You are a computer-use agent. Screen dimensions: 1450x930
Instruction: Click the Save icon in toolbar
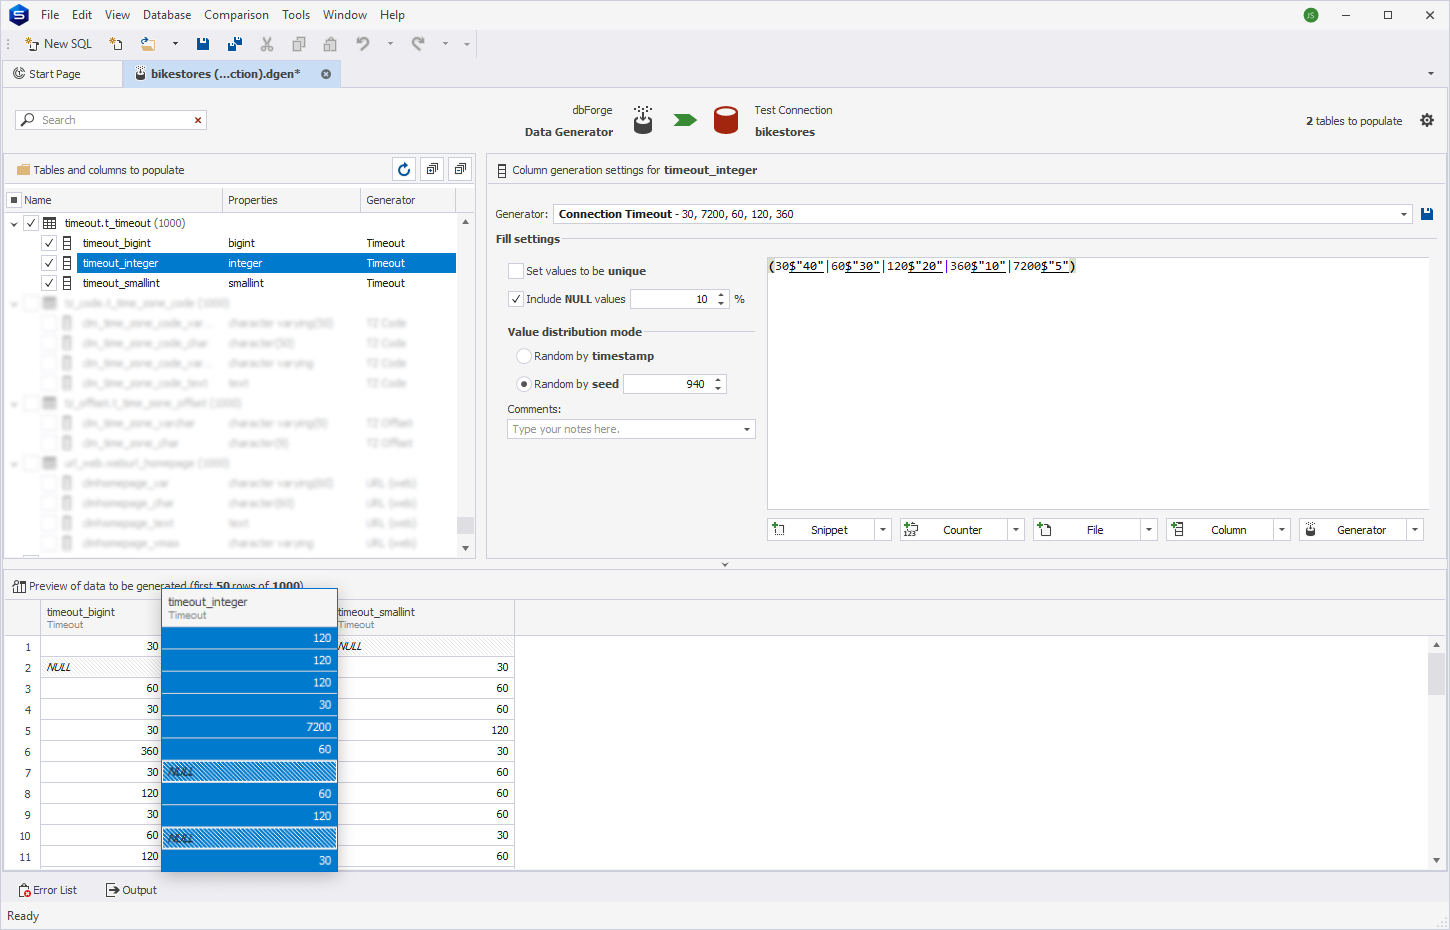tap(203, 44)
